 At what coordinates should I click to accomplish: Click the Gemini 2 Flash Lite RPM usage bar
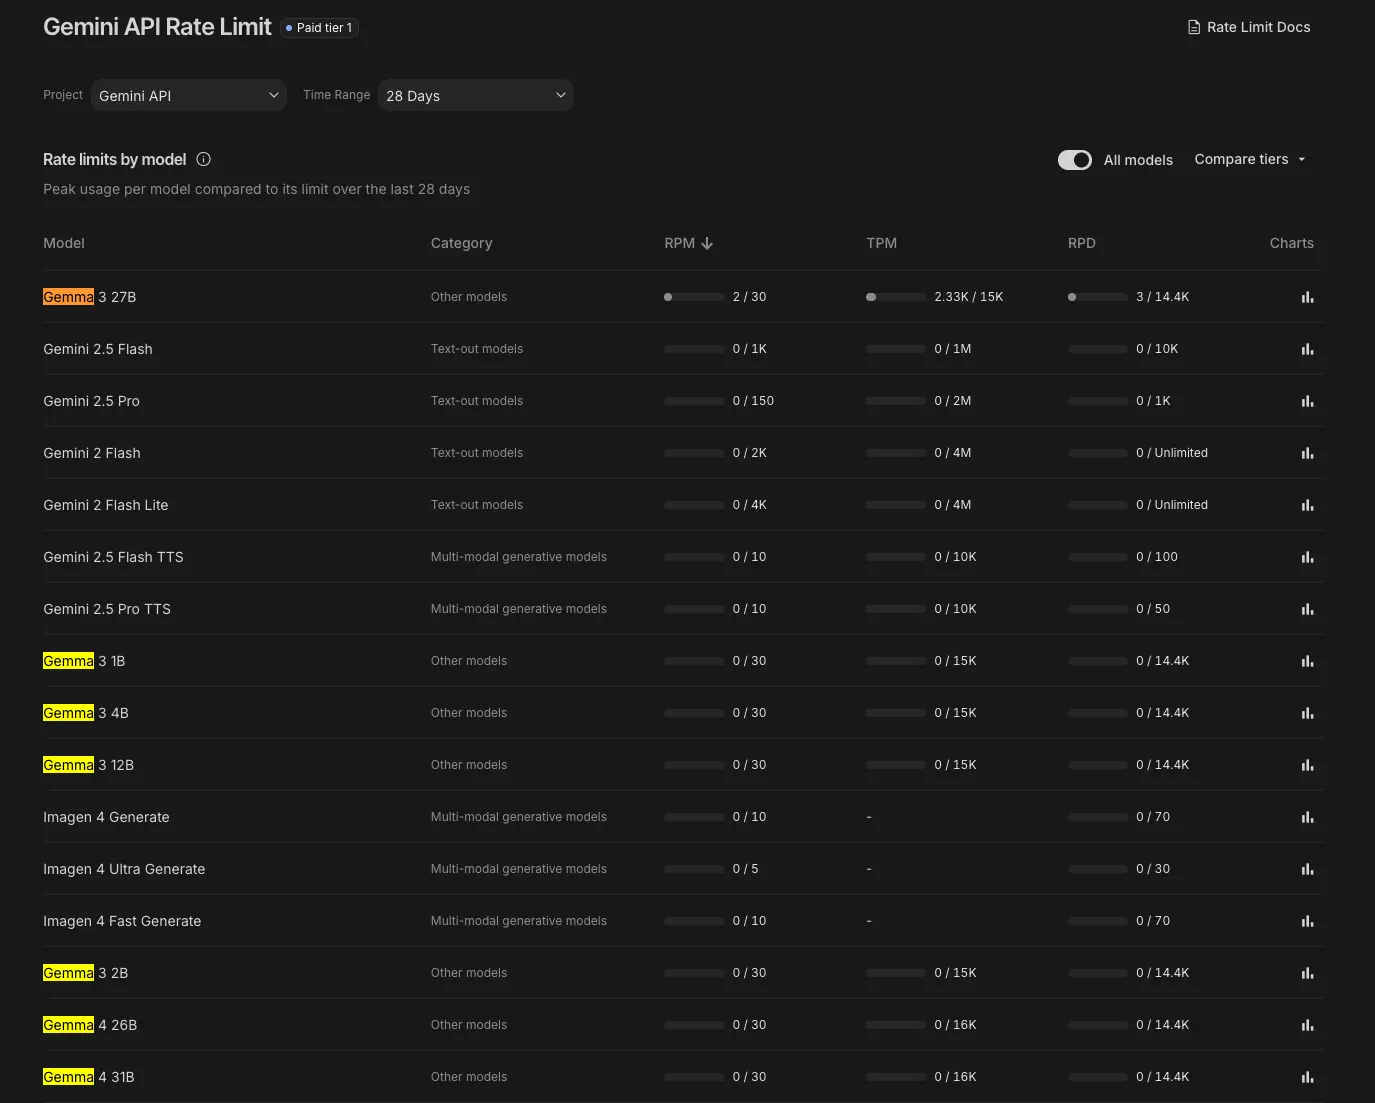pyautogui.click(x=694, y=505)
